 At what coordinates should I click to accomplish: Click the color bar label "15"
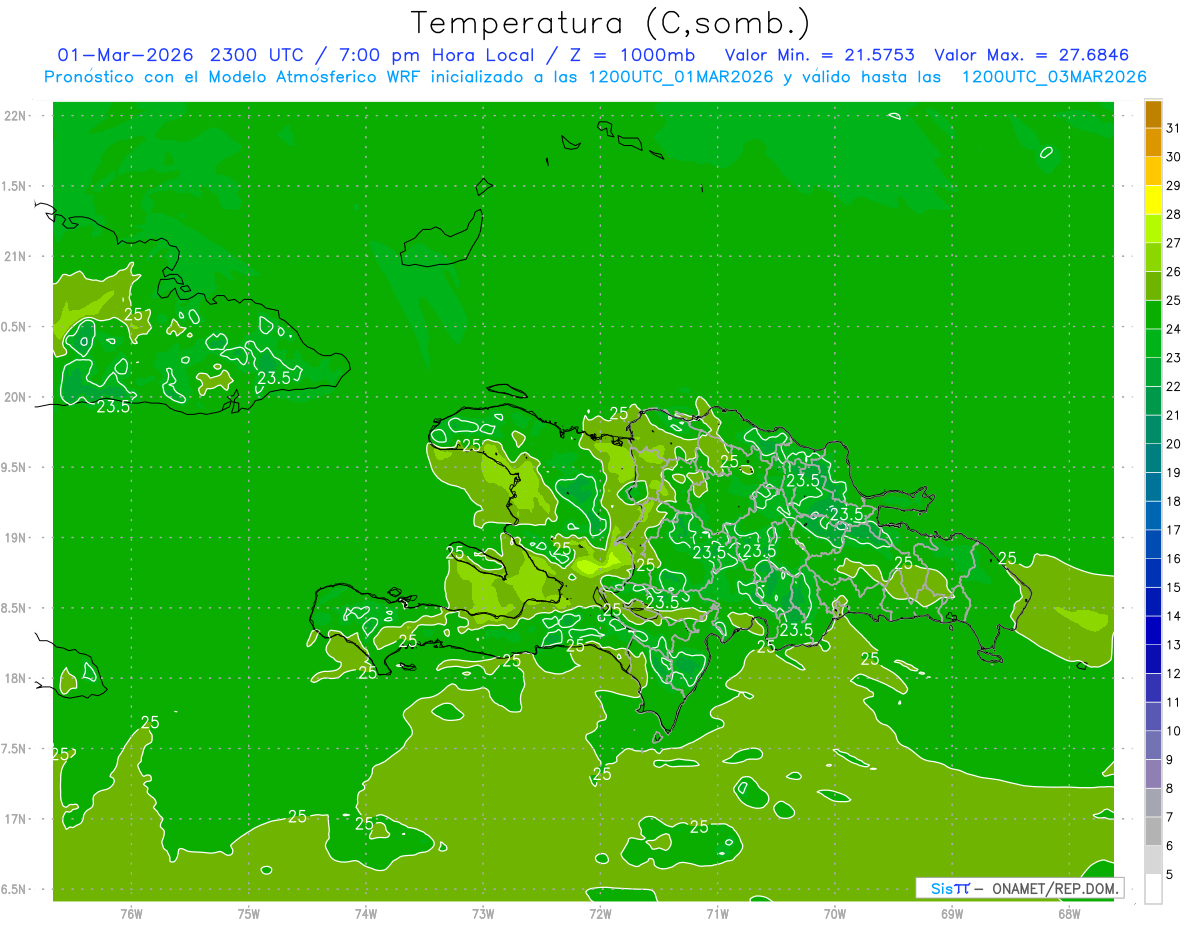click(x=1174, y=587)
